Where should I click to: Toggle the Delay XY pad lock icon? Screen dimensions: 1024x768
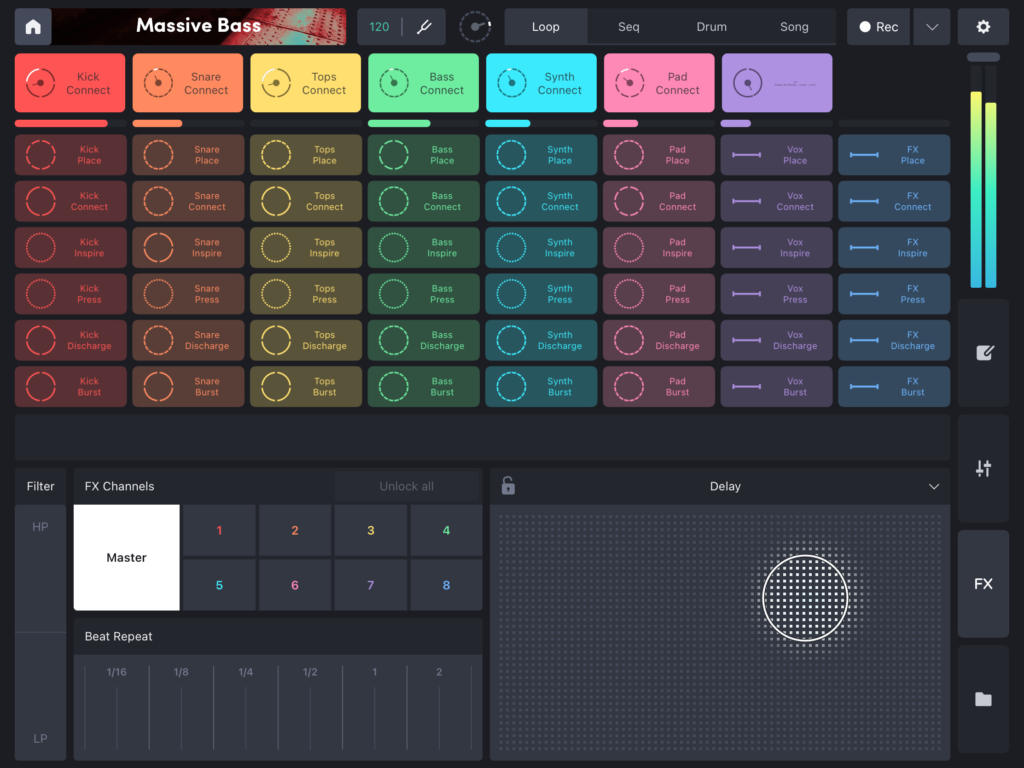508,486
